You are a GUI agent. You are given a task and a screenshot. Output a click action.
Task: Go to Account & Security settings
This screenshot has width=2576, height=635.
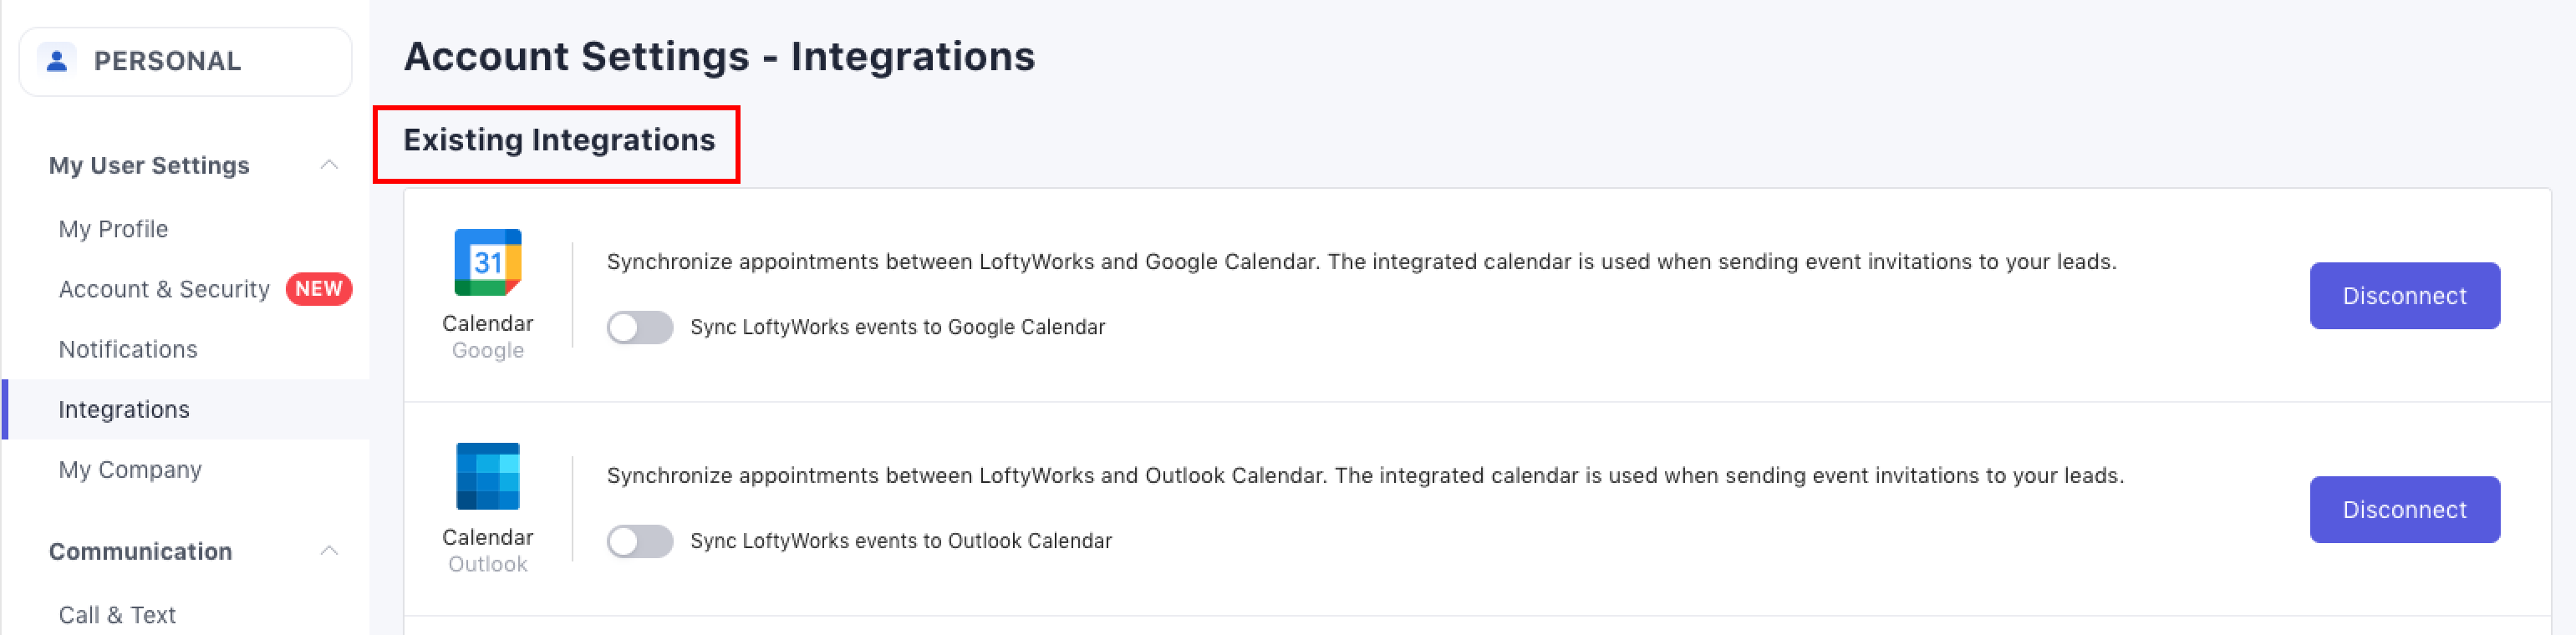tap(164, 289)
